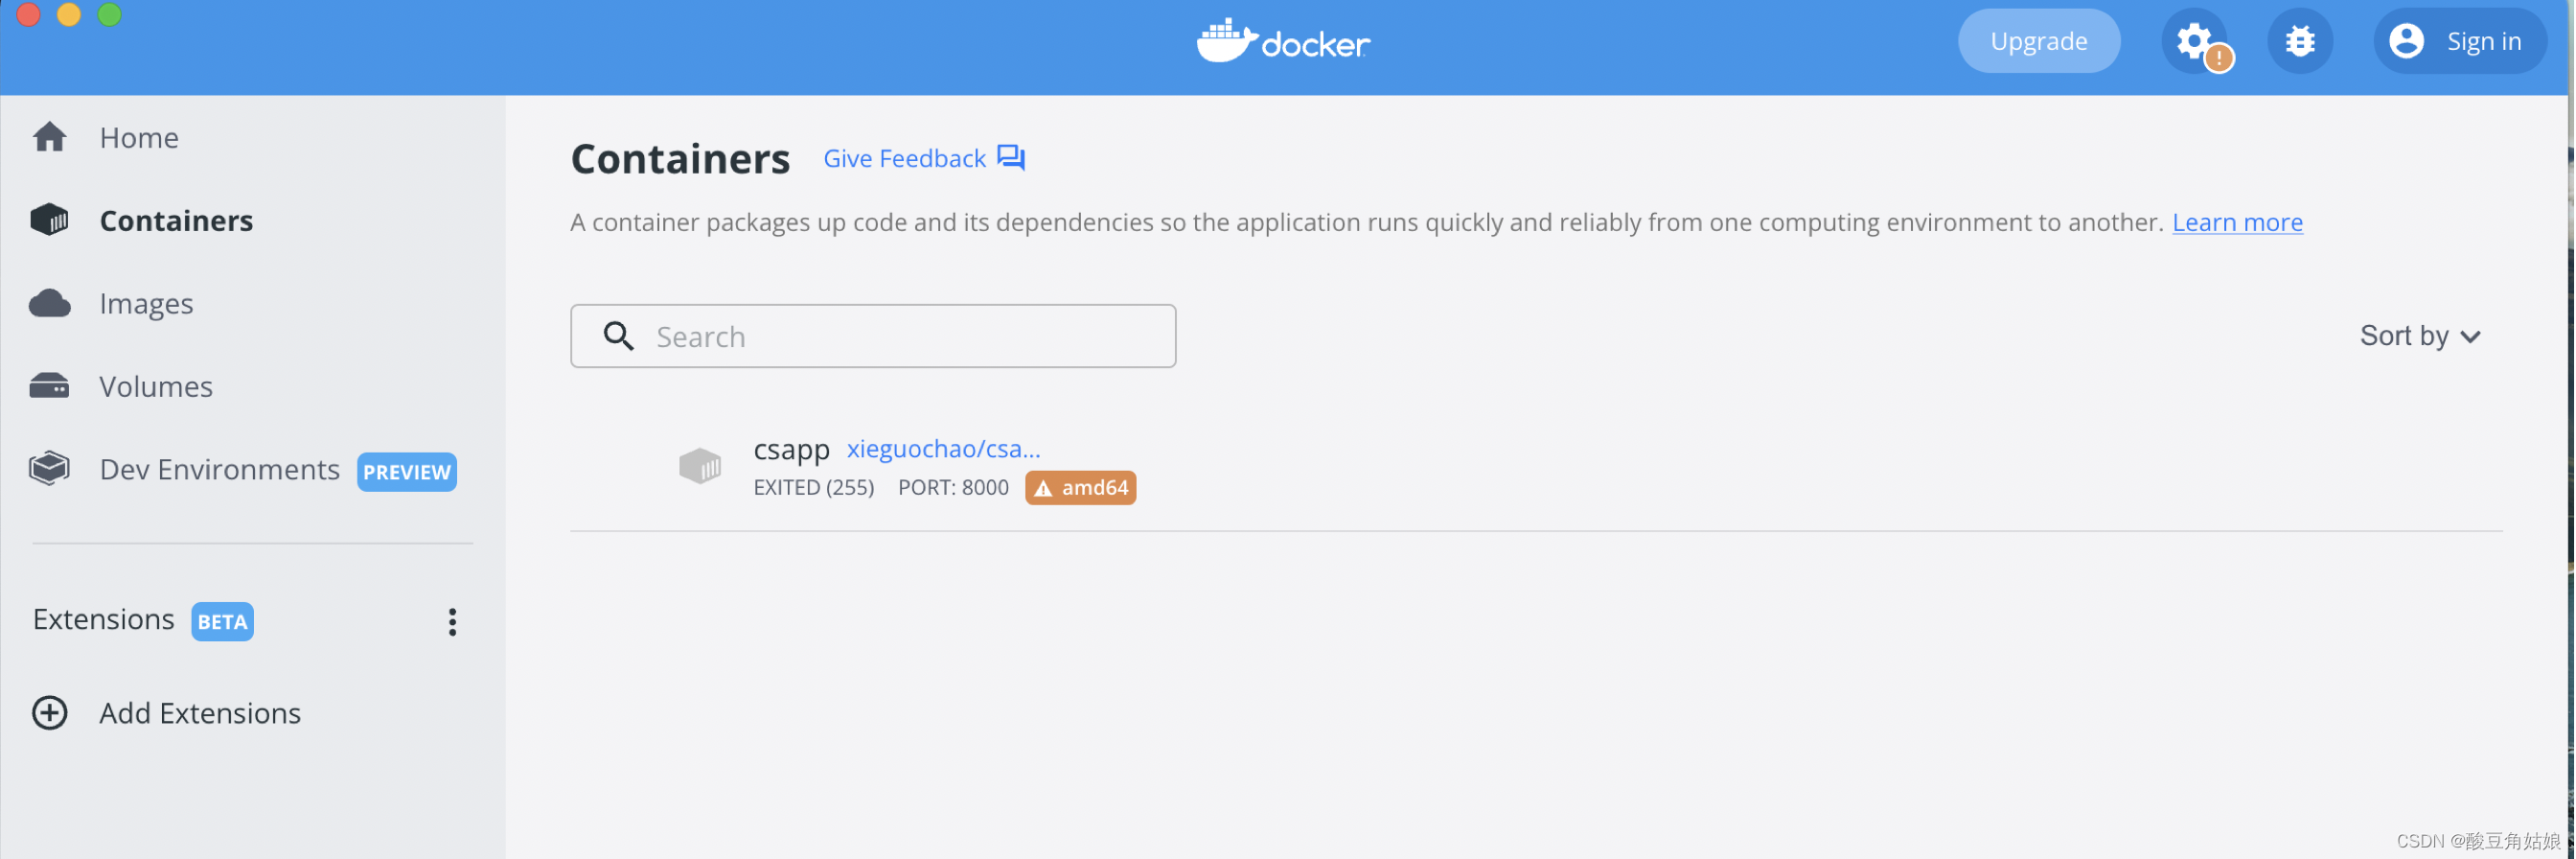Open Volumes section
Viewport: 2576px width, 859px height.
pyautogui.click(x=156, y=386)
